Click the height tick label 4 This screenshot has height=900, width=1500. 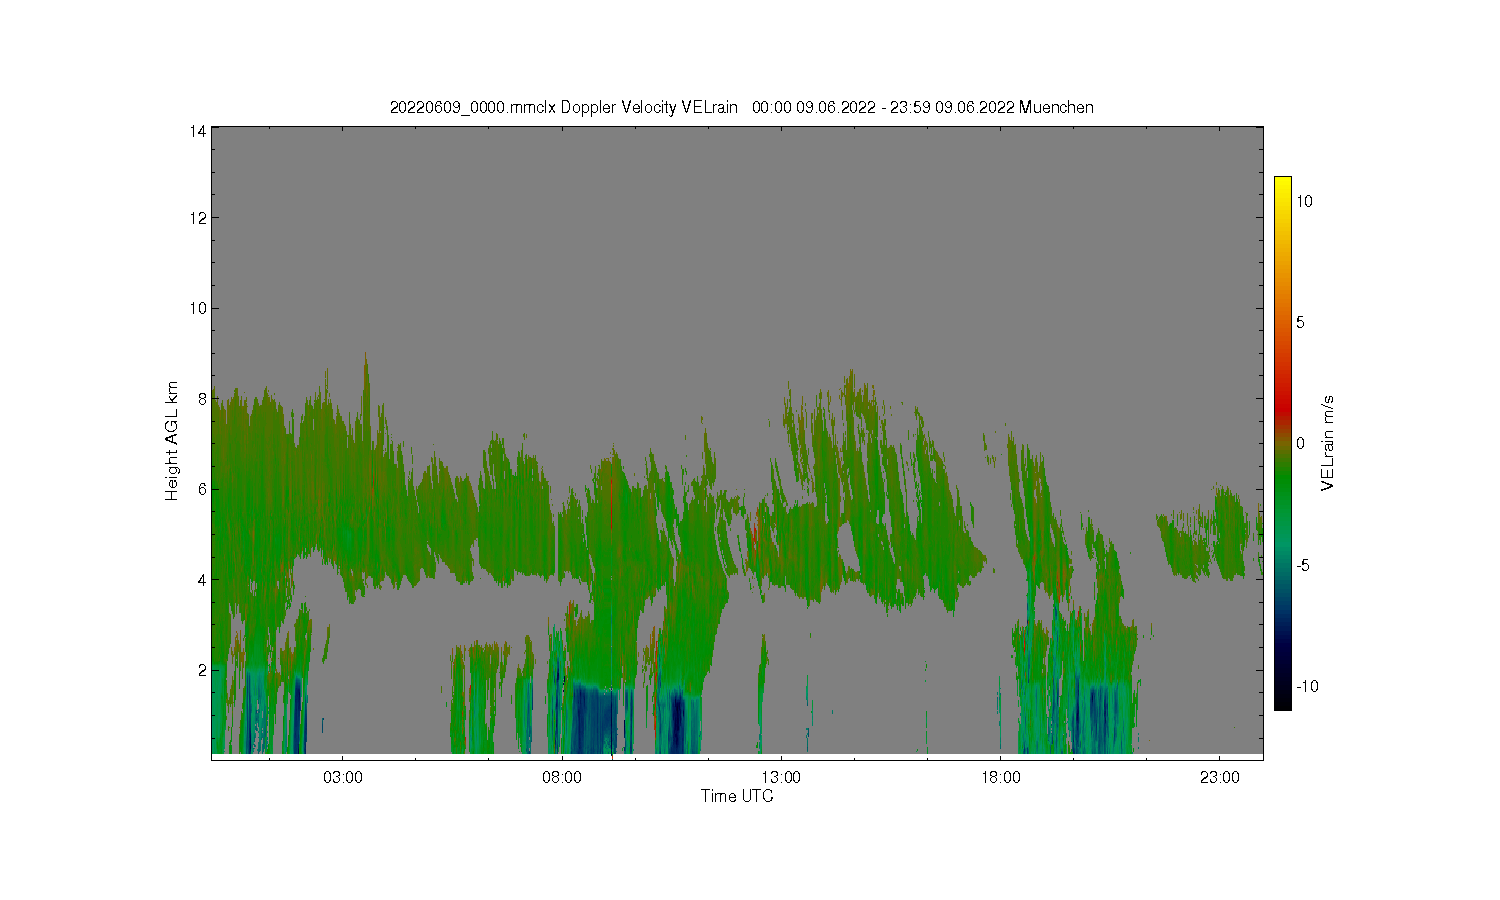201,580
